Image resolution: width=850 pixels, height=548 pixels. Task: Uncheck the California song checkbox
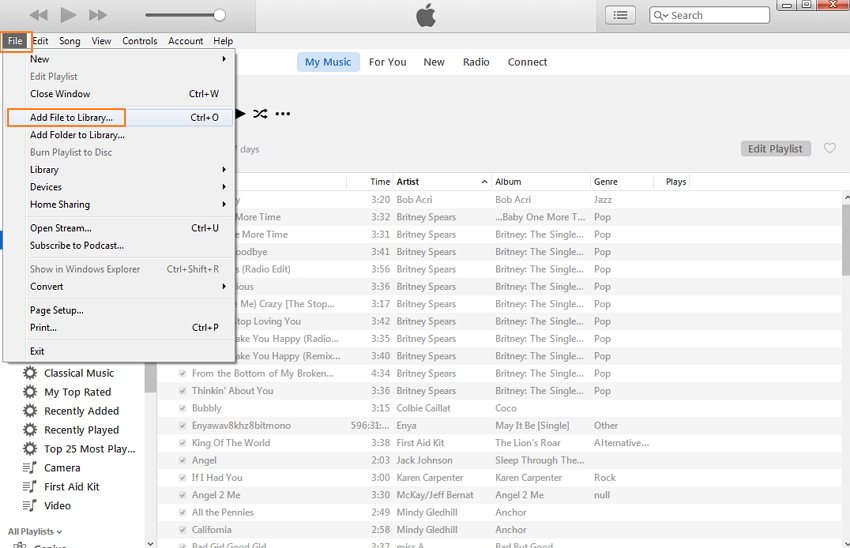[x=182, y=530]
